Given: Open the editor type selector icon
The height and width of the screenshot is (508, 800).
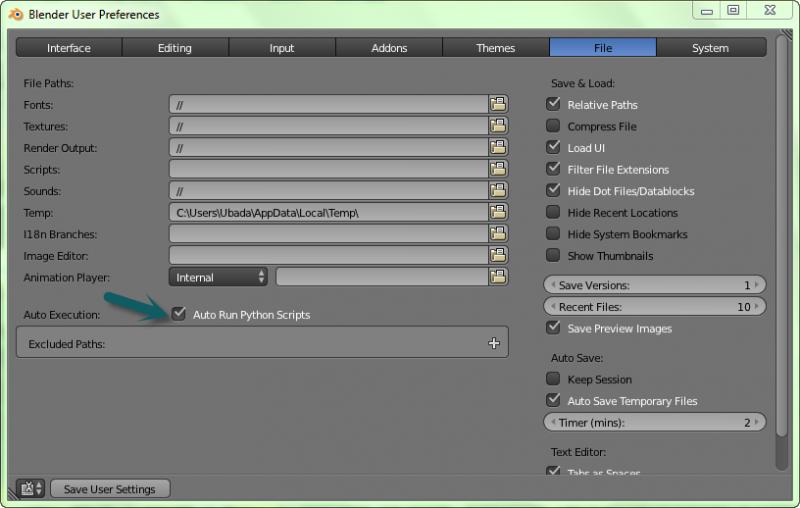Looking at the screenshot, I should 31,489.
